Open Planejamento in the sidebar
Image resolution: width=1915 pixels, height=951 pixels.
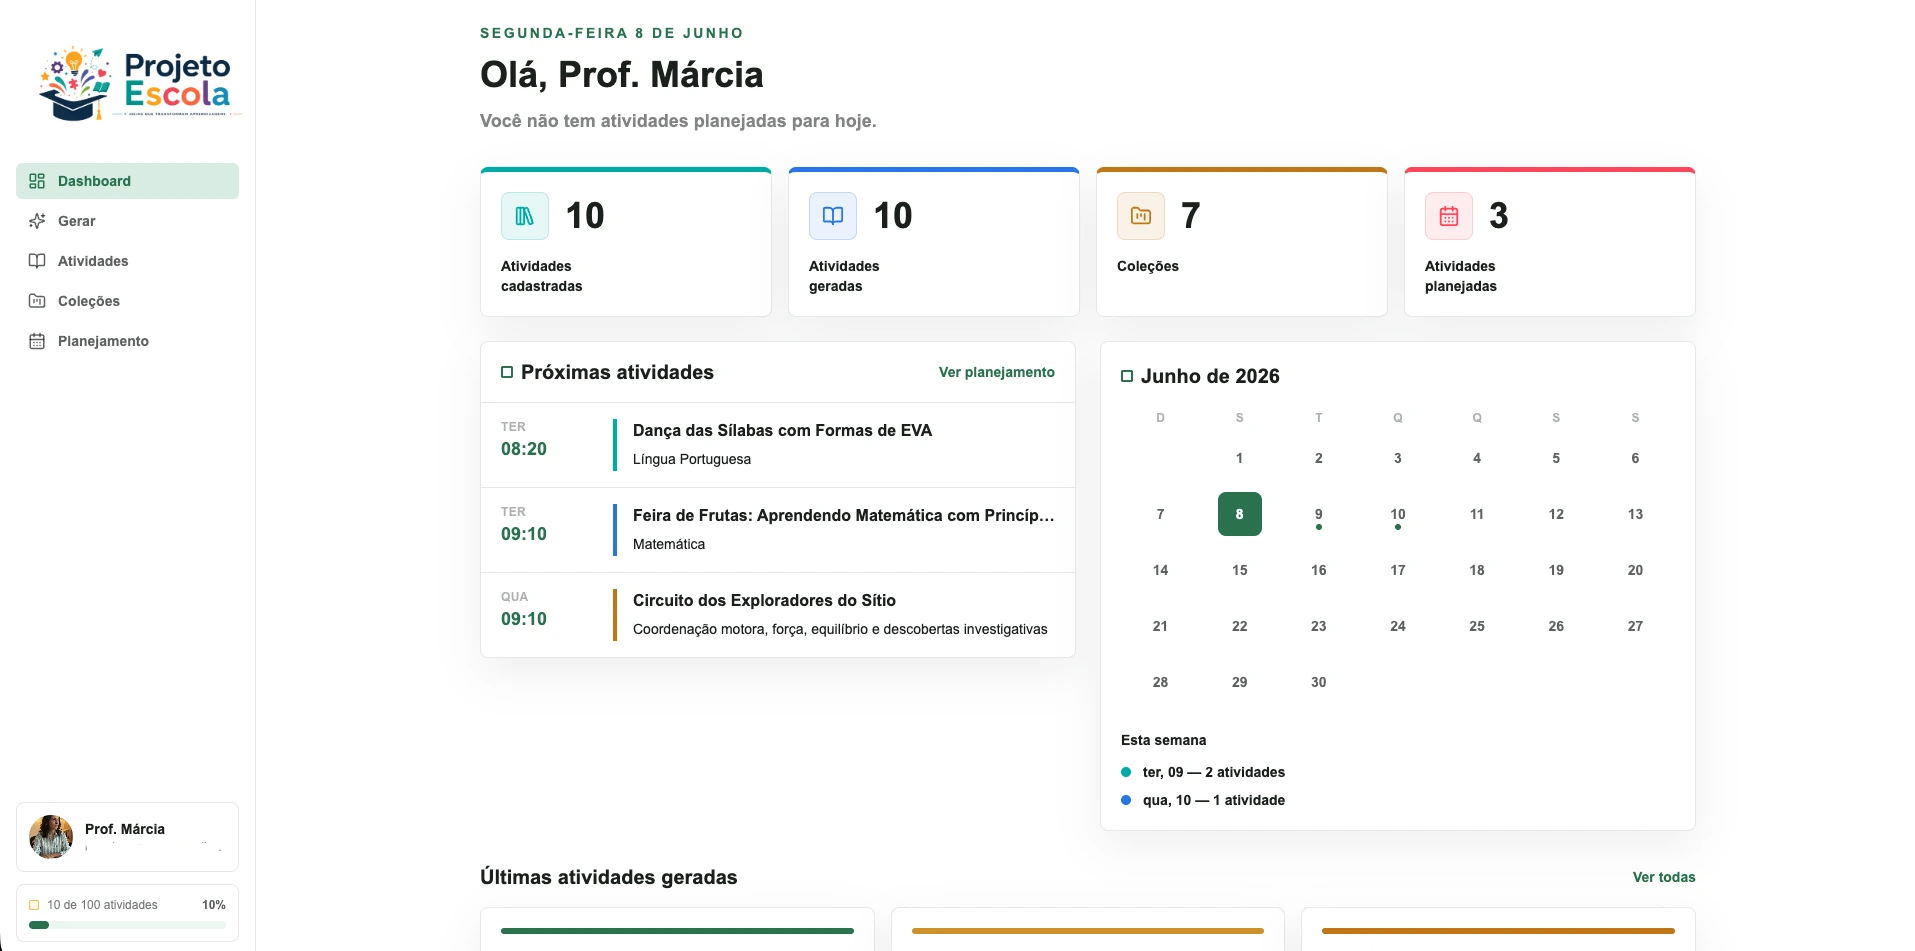(x=127, y=341)
